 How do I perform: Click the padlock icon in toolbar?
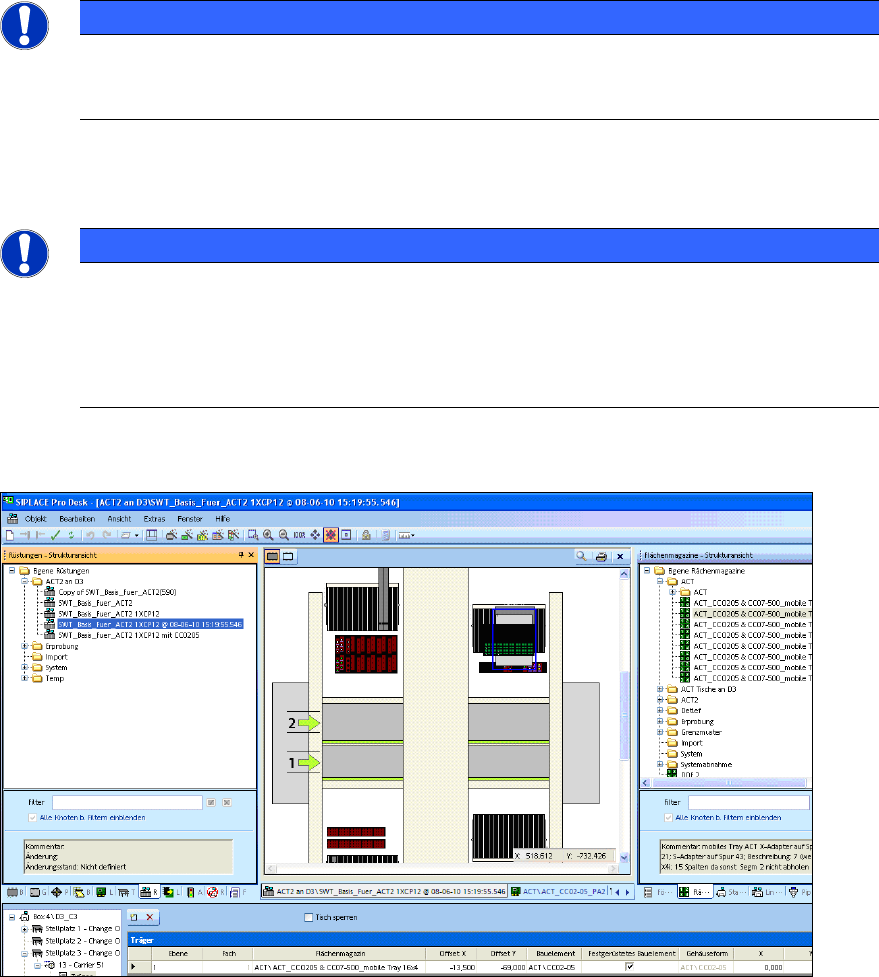366,535
